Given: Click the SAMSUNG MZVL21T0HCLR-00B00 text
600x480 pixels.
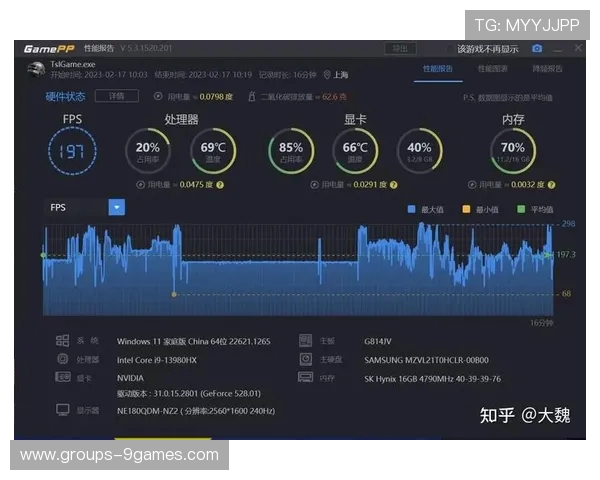Looking at the screenshot, I should pos(426,360).
